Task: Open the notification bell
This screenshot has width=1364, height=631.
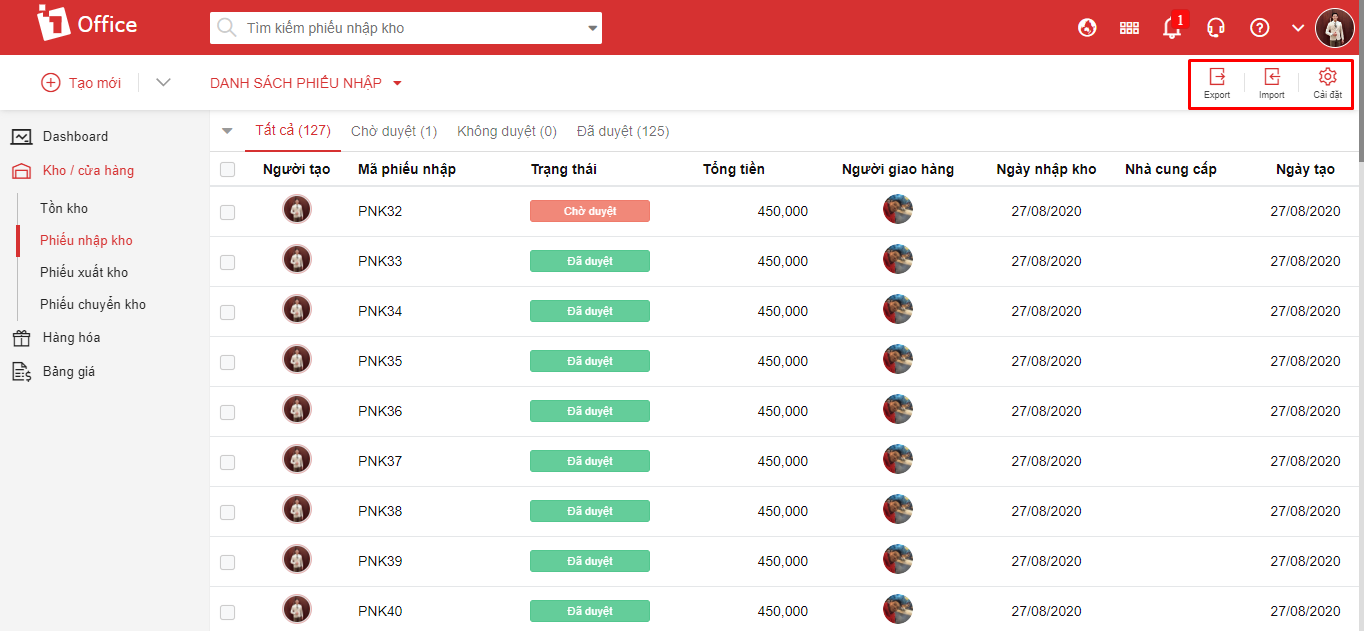Action: (1172, 28)
